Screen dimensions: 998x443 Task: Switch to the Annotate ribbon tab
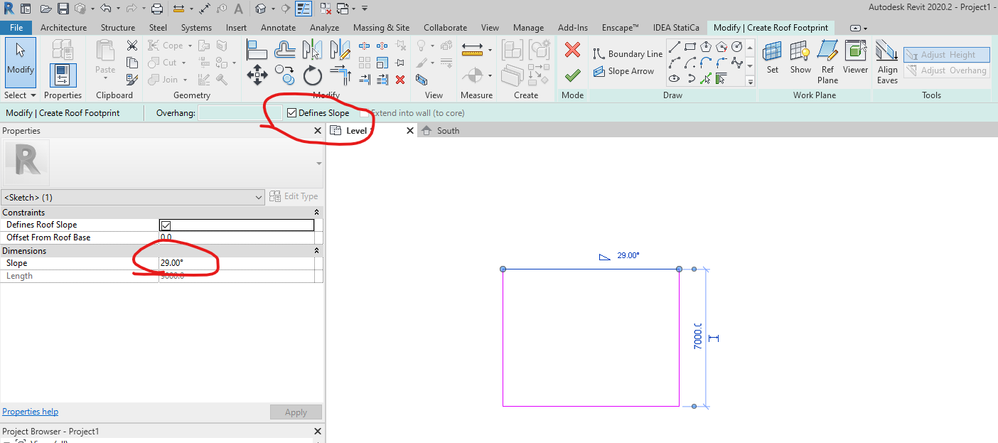[x=278, y=27]
